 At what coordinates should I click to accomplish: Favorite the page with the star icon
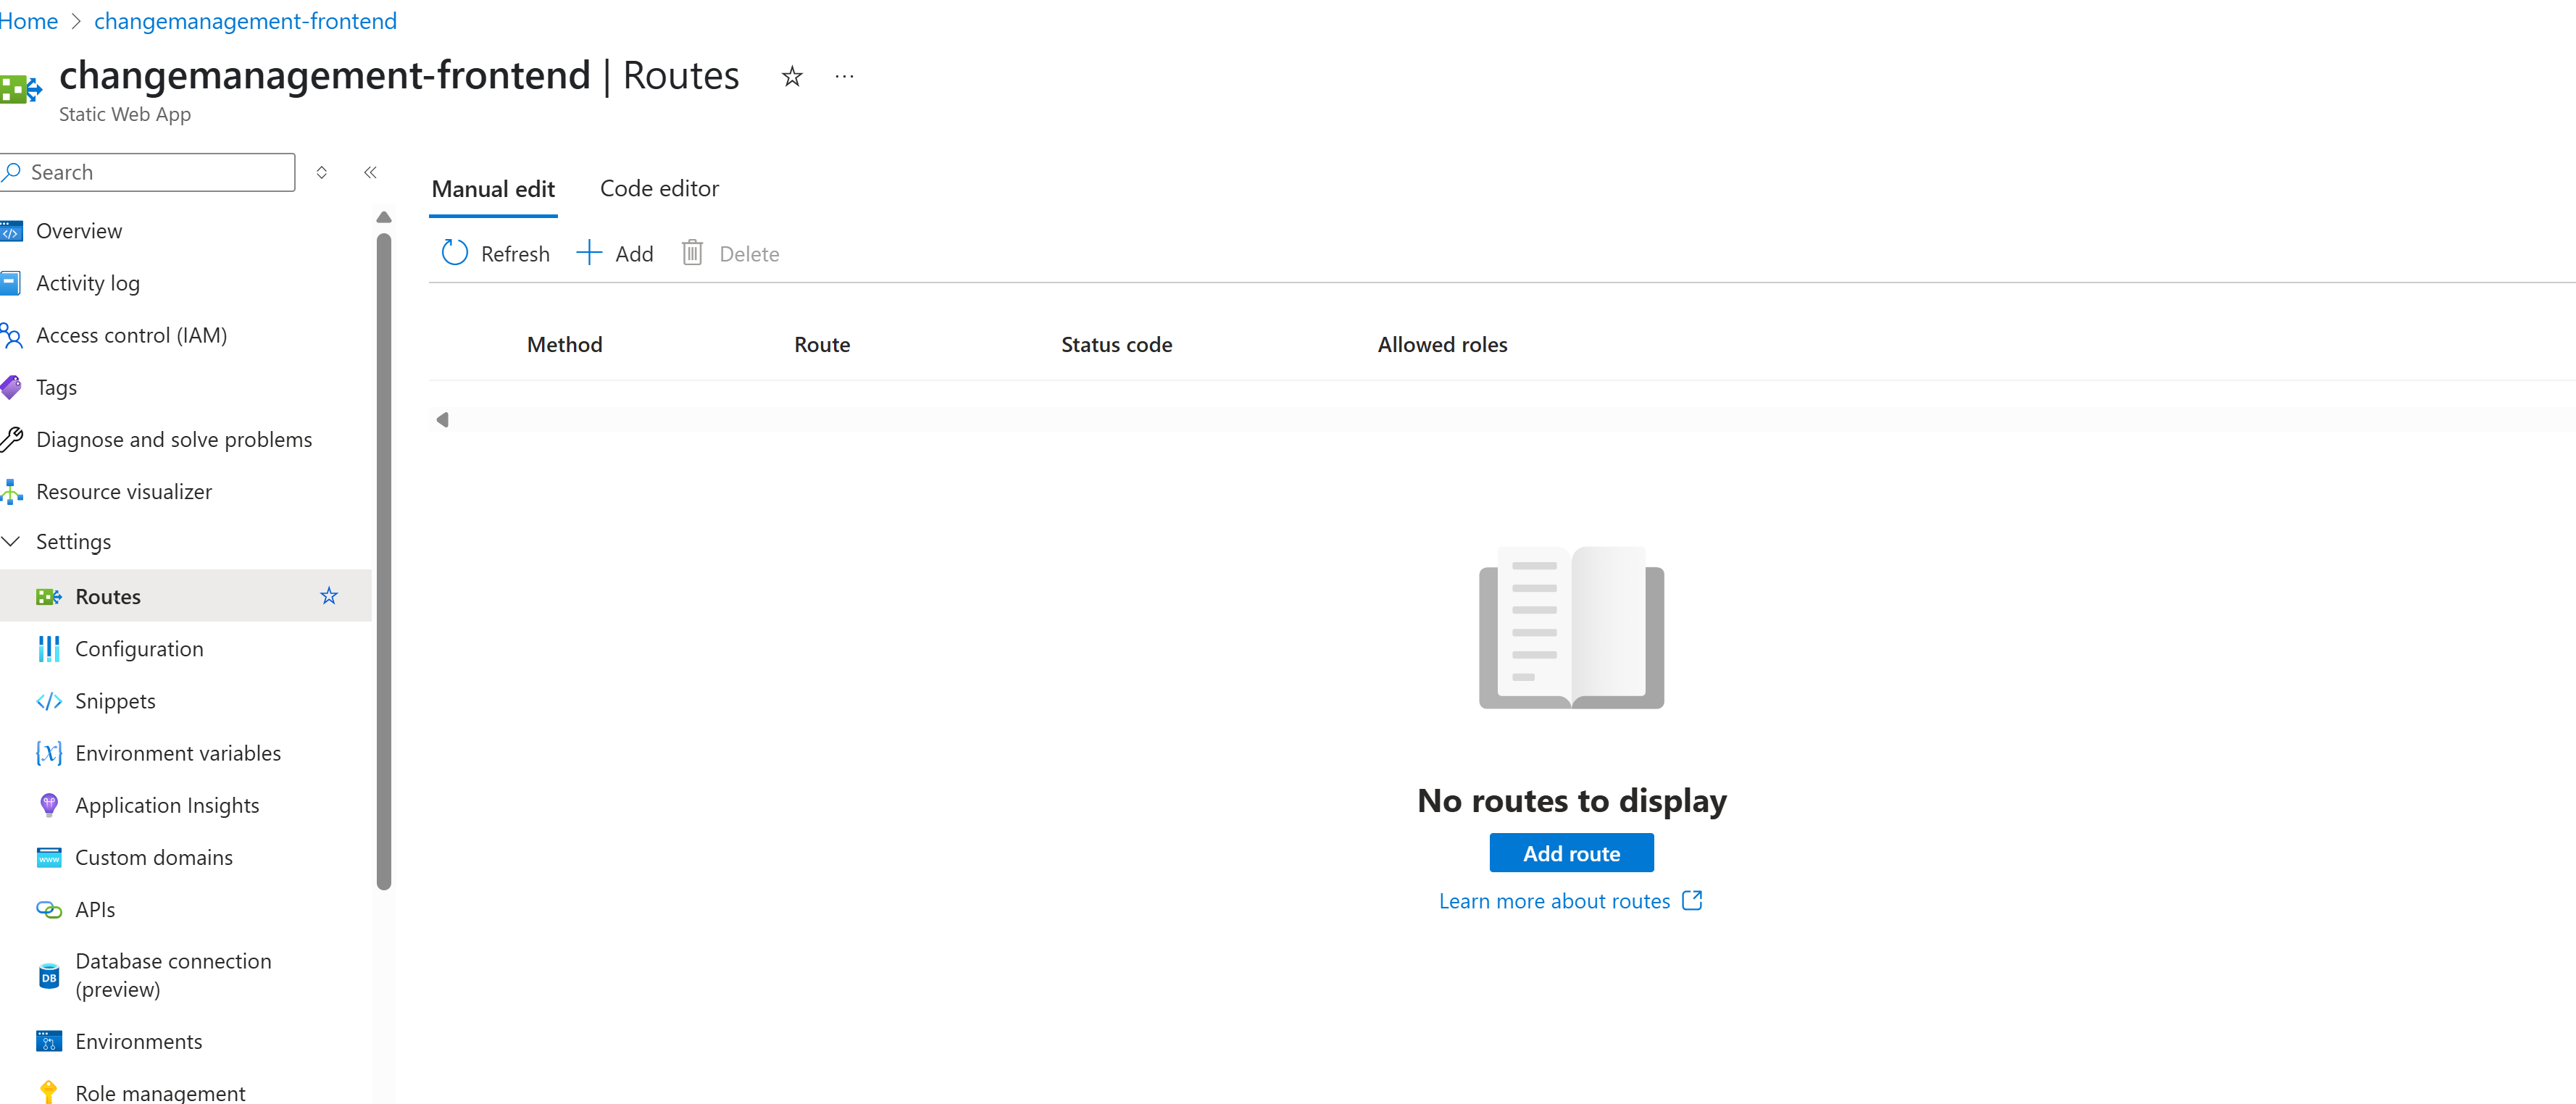pyautogui.click(x=792, y=76)
